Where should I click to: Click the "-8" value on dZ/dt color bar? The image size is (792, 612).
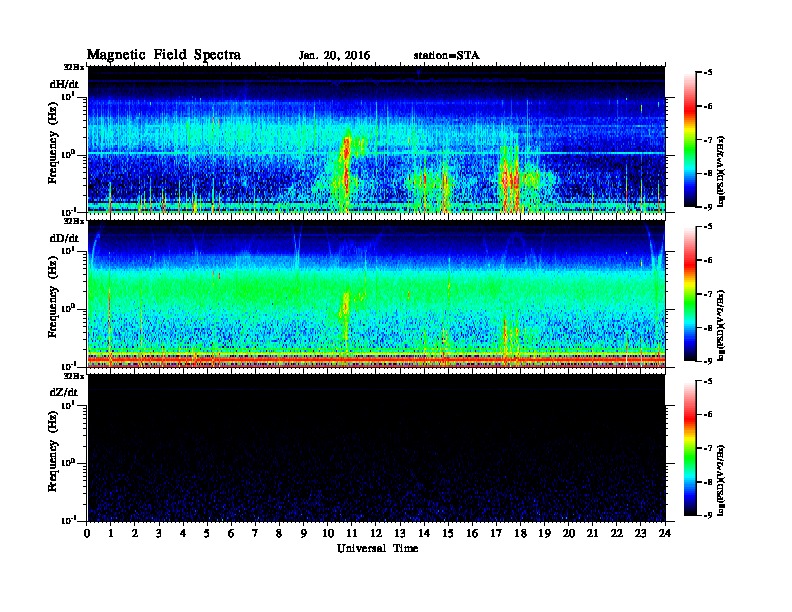(x=708, y=482)
